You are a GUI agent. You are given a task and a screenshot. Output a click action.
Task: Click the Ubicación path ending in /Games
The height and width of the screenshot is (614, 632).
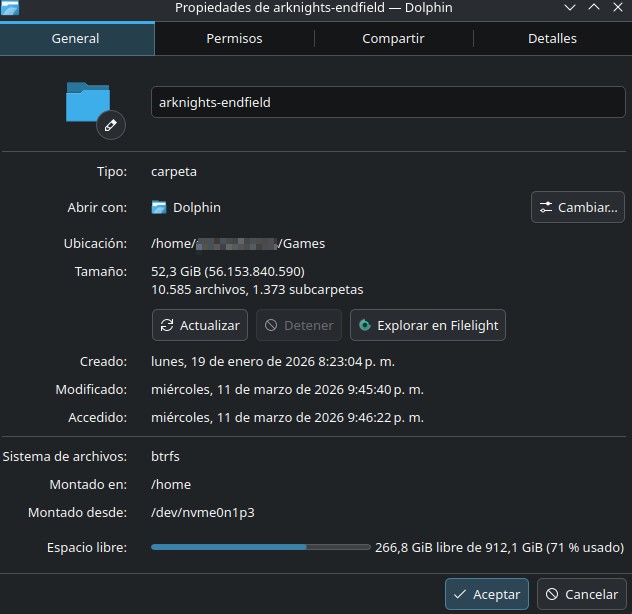pyautogui.click(x=238, y=244)
